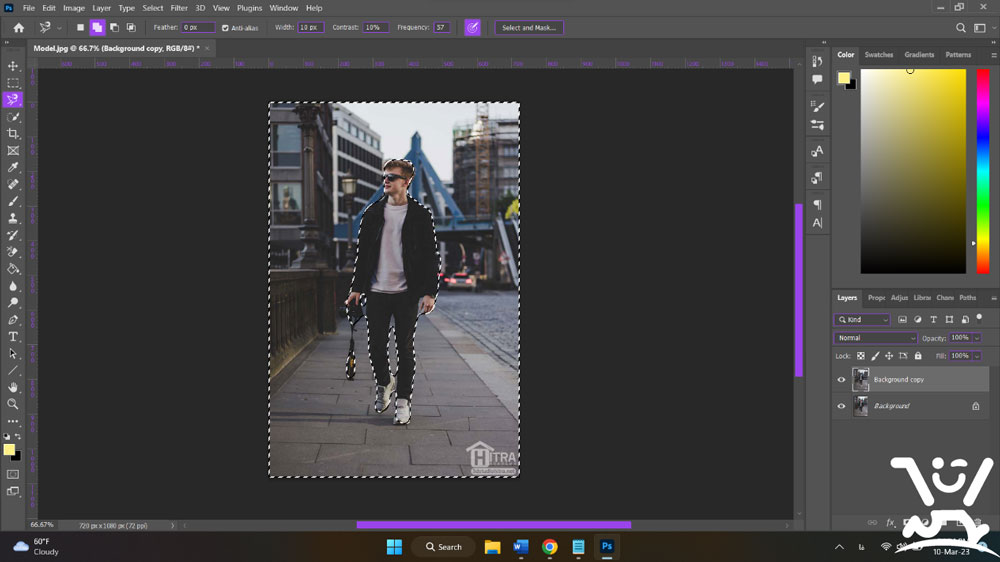Open the Search box on taskbar
This screenshot has width=1000, height=562.
(x=445, y=547)
